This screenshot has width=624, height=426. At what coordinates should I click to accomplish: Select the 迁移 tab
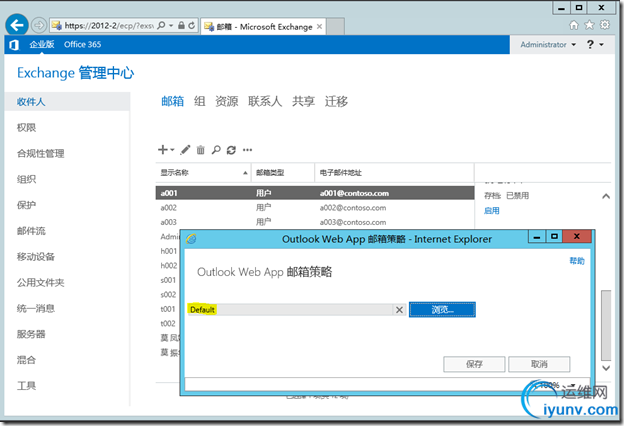(336, 101)
